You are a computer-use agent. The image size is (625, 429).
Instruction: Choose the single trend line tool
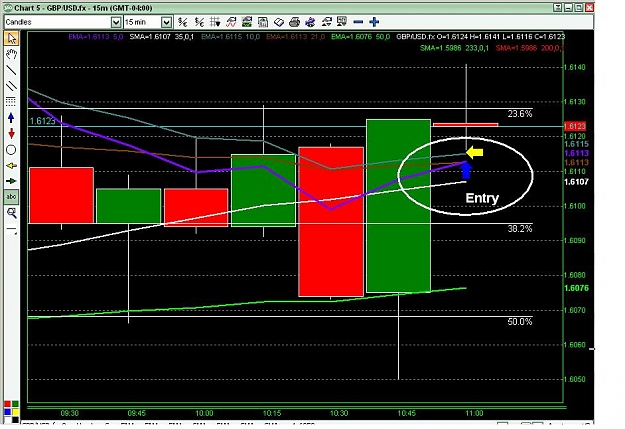click(x=11, y=70)
